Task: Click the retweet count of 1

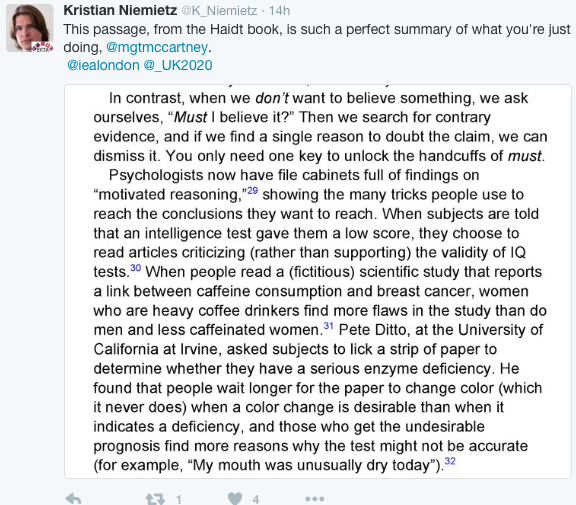Action: coord(179,499)
